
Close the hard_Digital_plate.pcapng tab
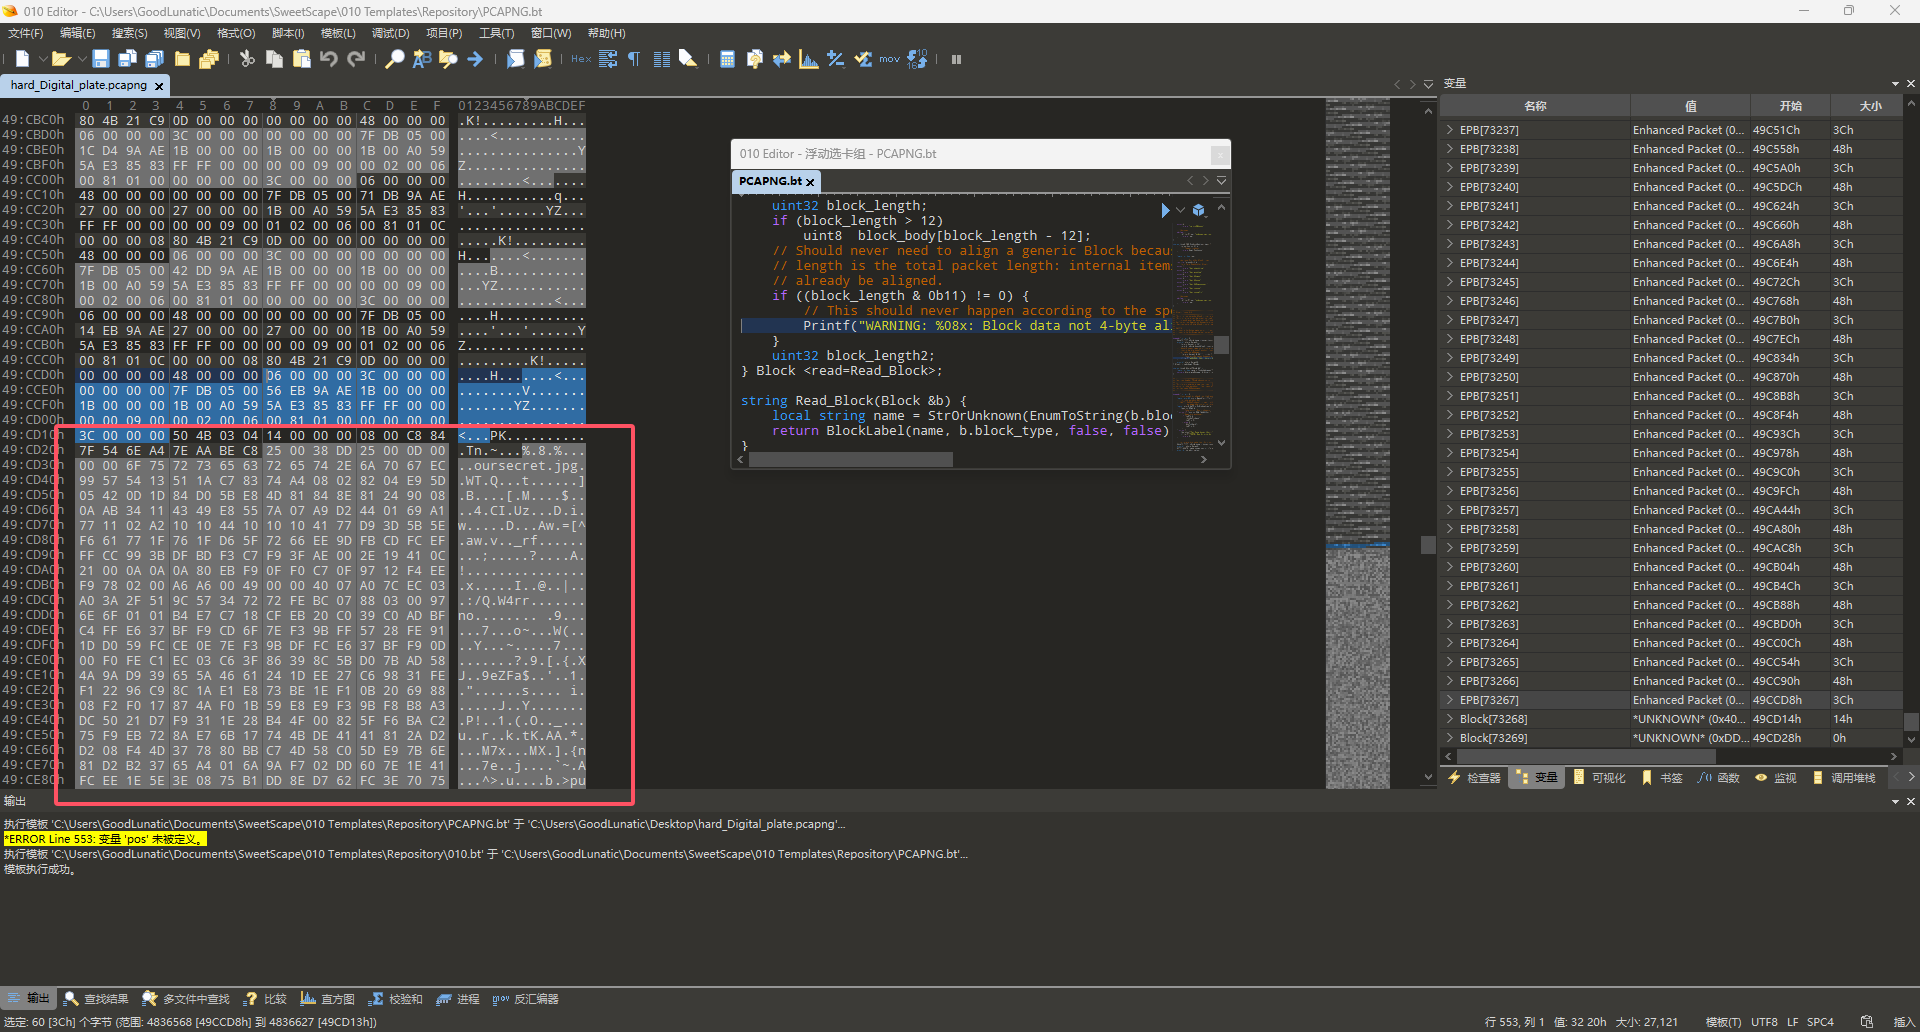[x=159, y=86]
